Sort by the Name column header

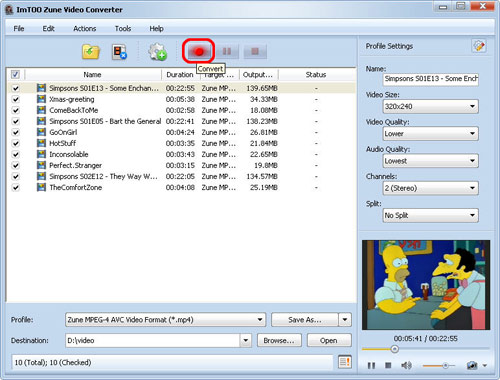pyautogui.click(x=92, y=75)
